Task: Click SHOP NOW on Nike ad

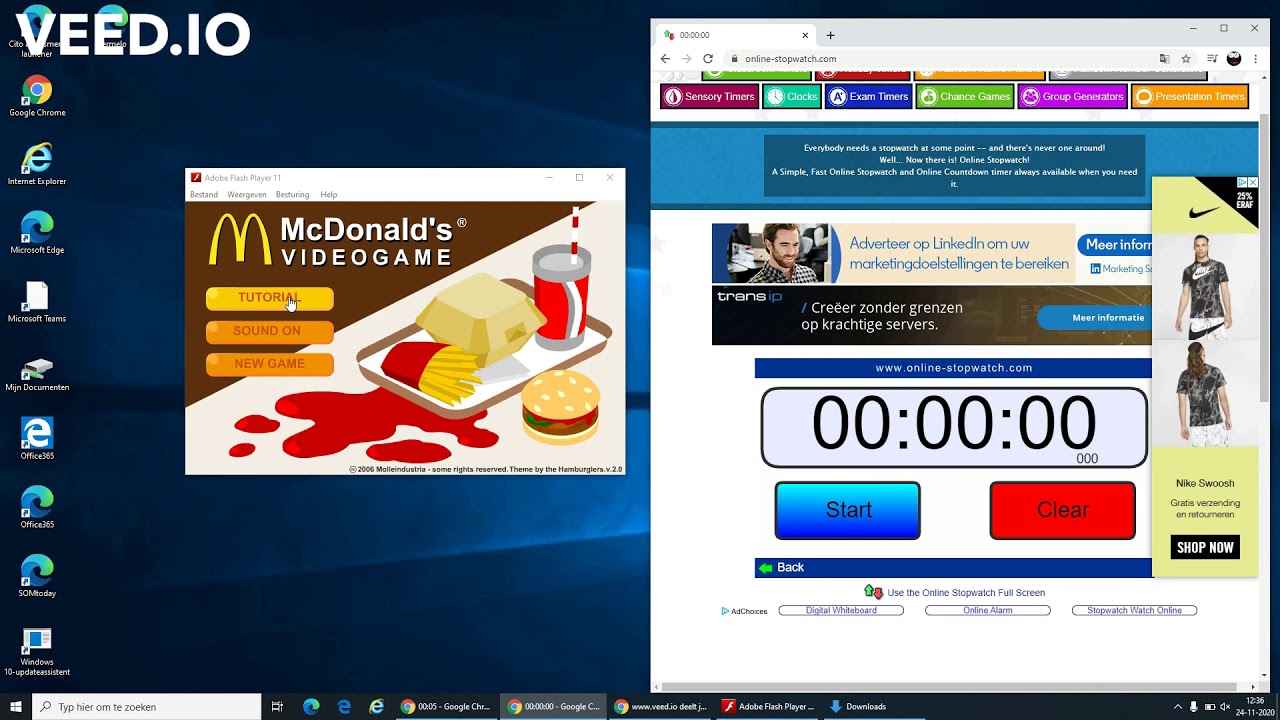Action: (x=1205, y=547)
